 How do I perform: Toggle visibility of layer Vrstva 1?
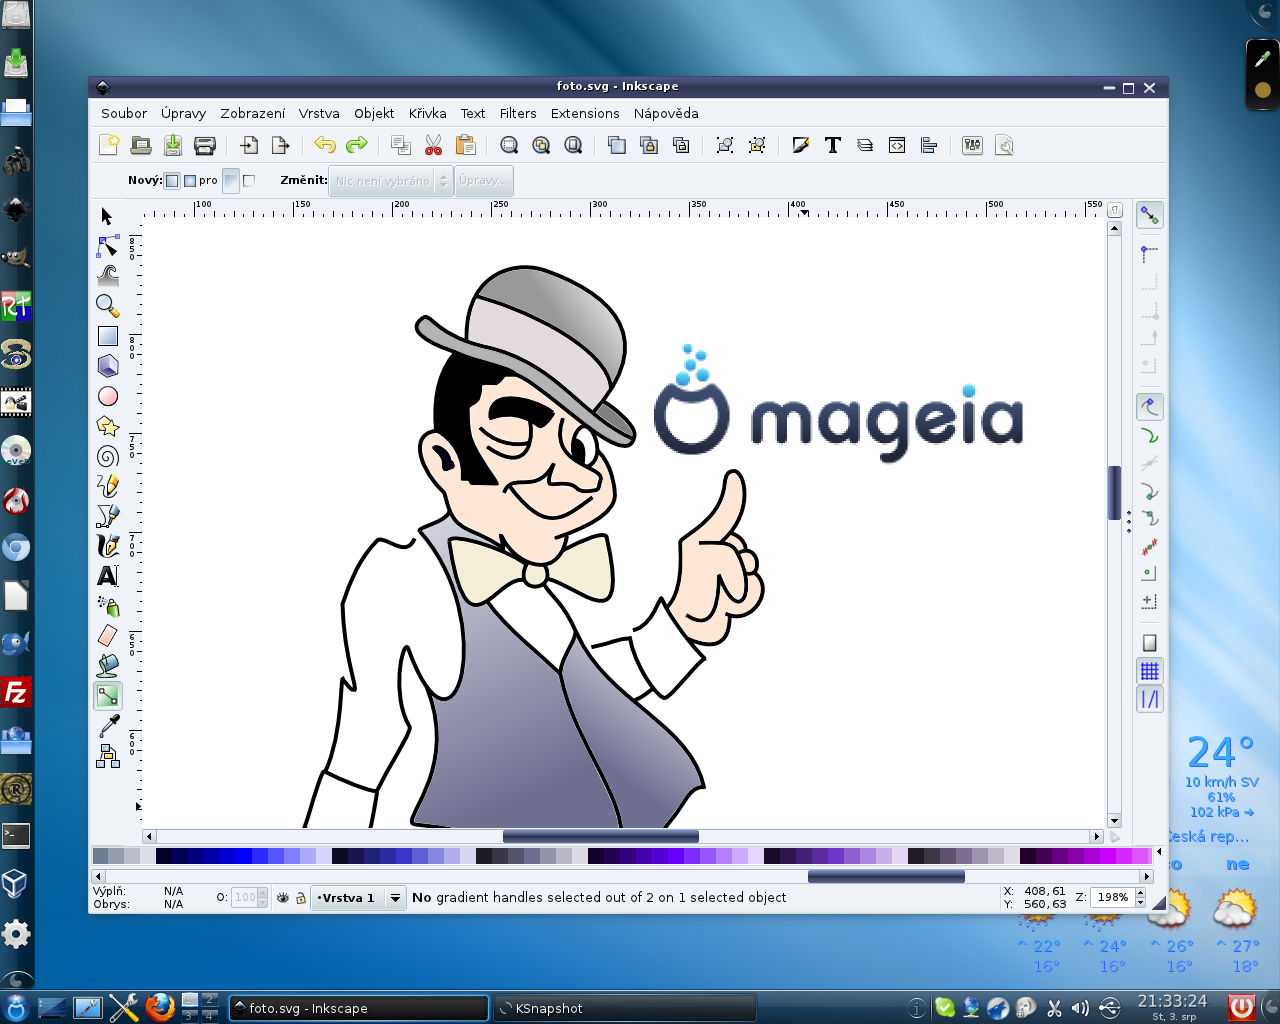283,898
